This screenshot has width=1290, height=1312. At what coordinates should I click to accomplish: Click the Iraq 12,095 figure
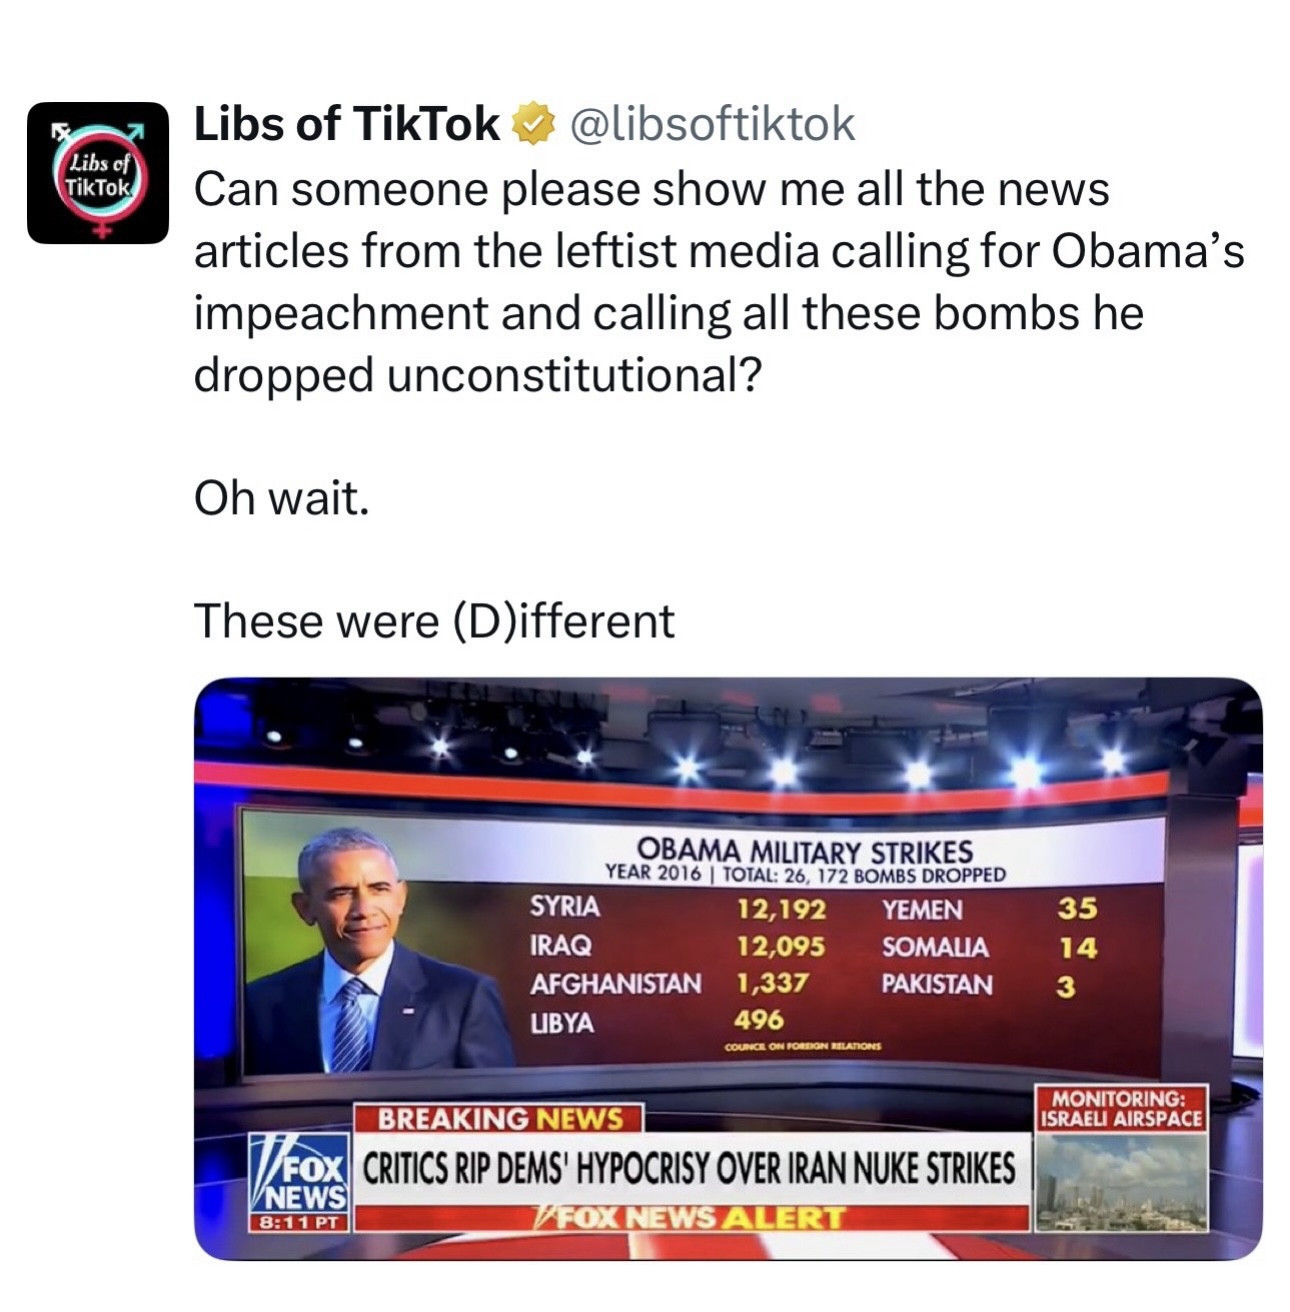coord(781,946)
